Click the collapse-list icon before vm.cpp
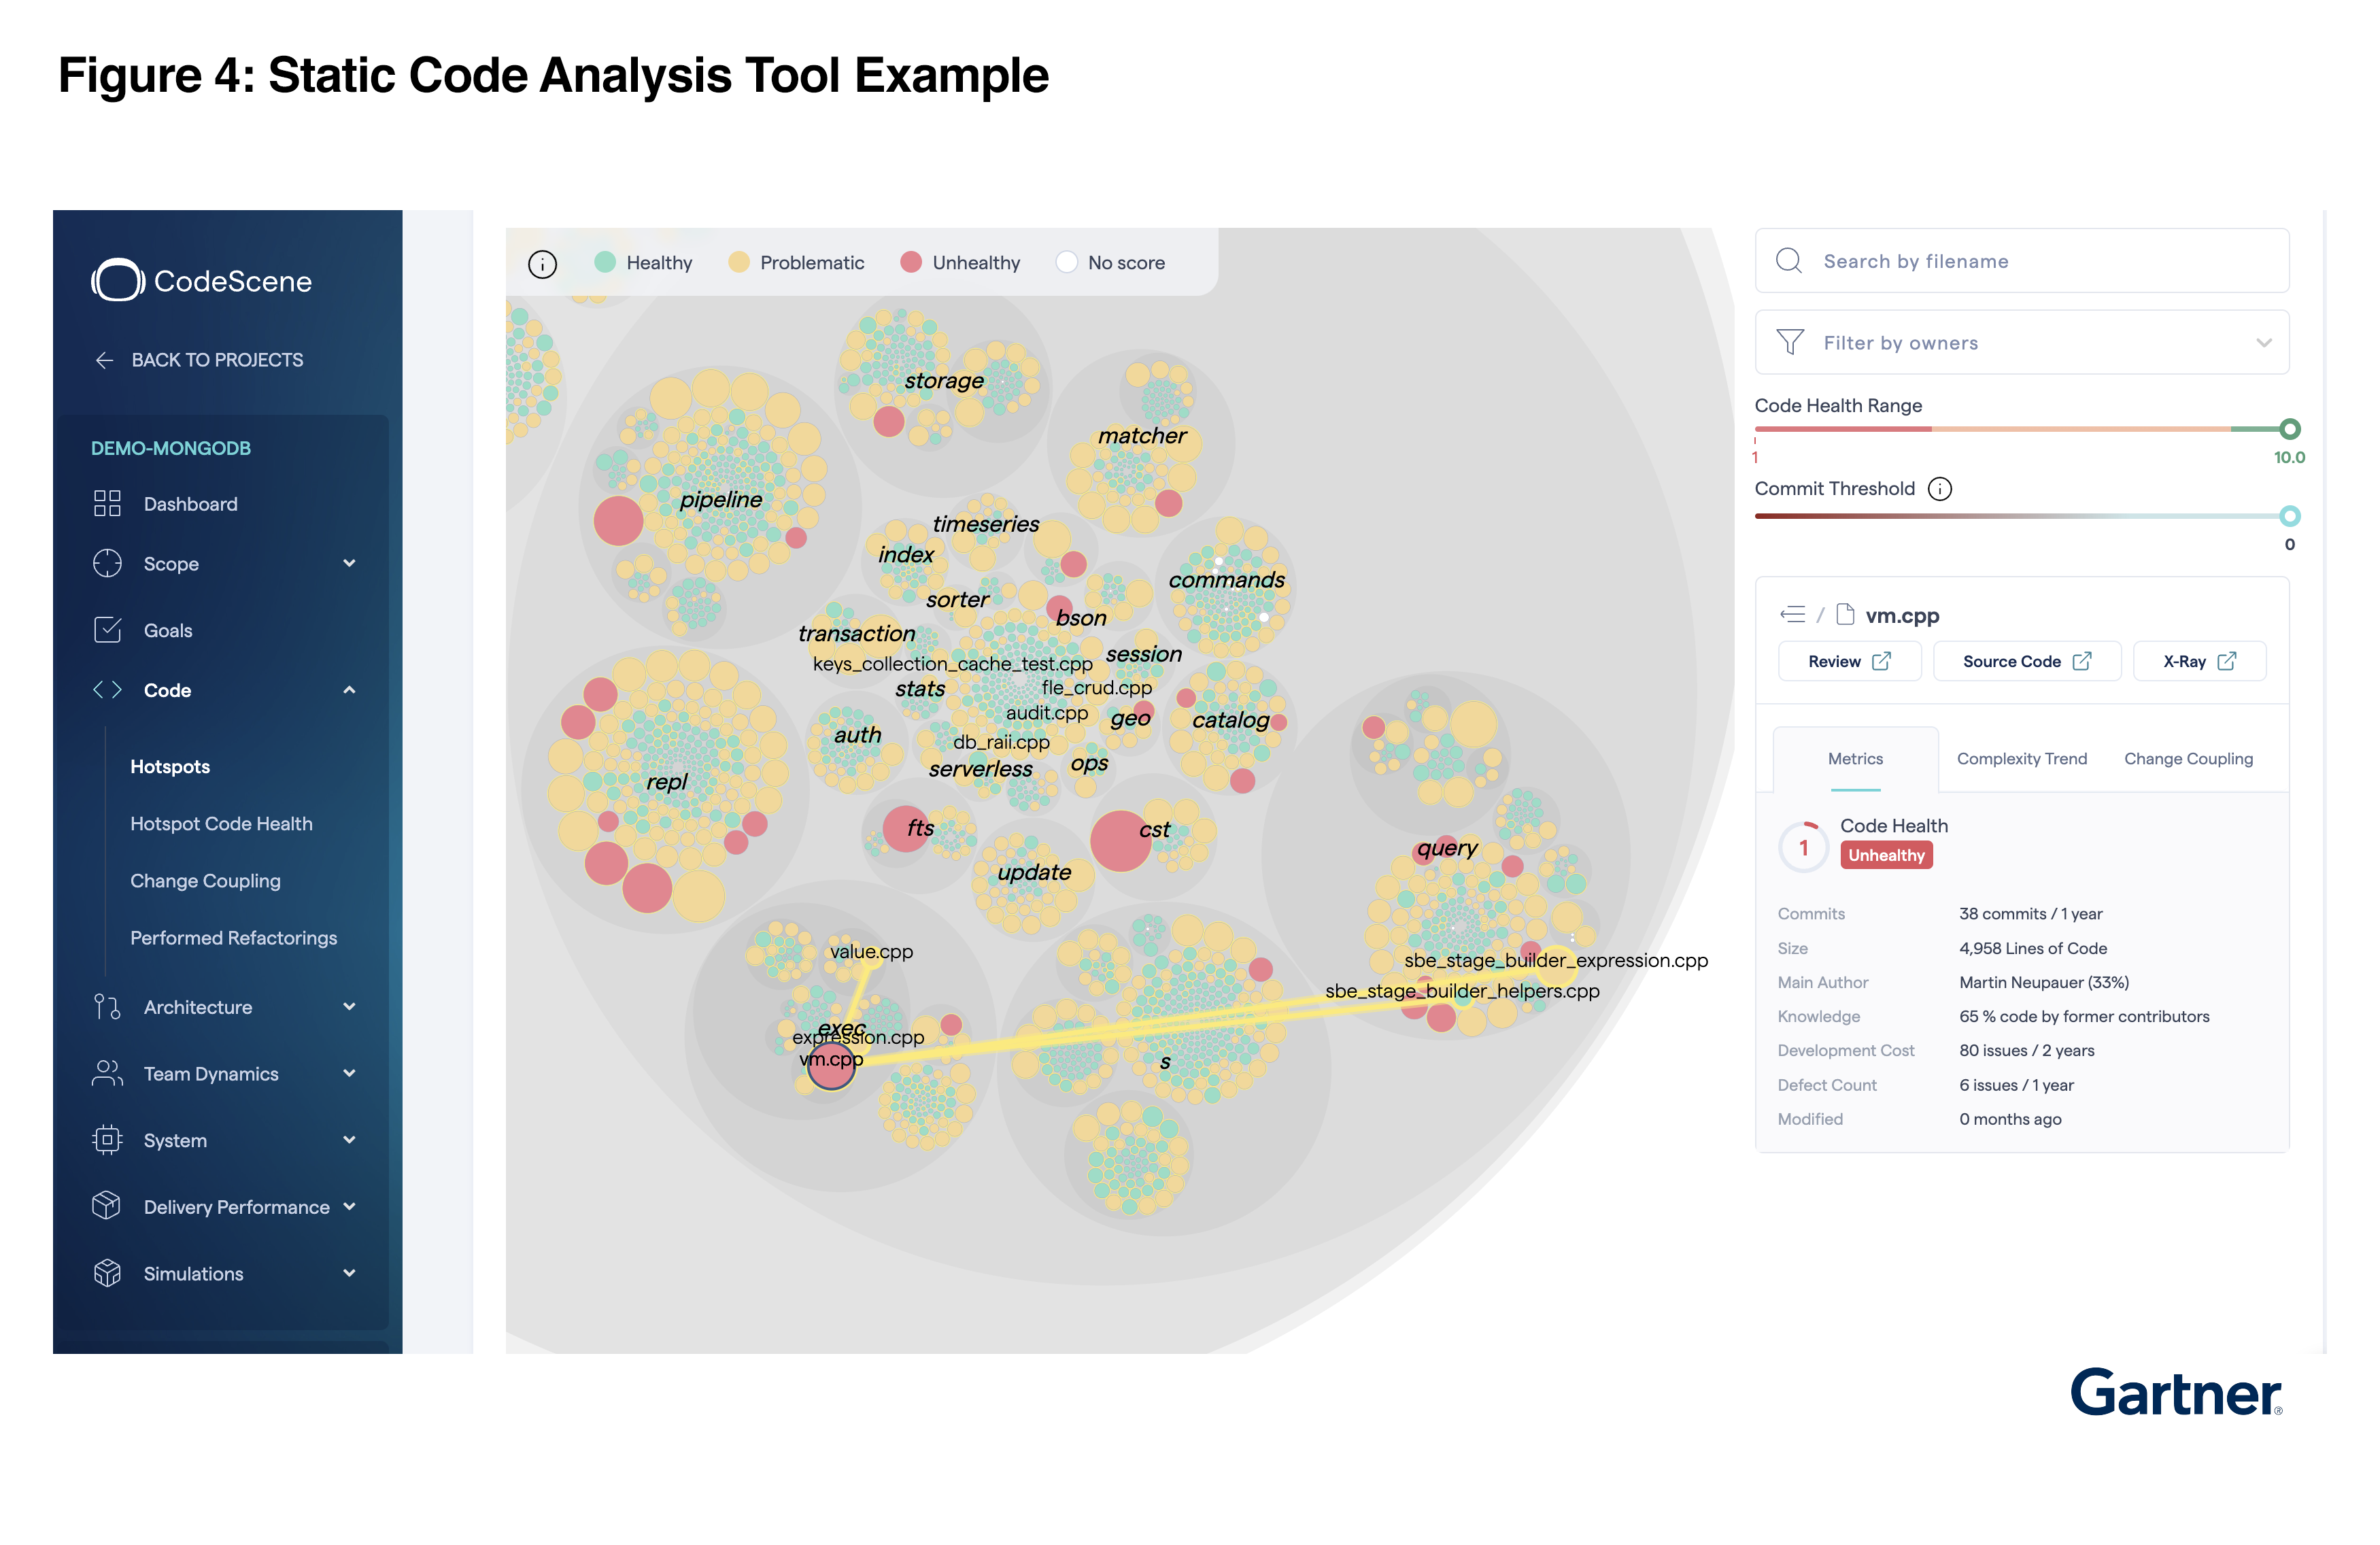2380x1545 pixels. click(x=1792, y=615)
